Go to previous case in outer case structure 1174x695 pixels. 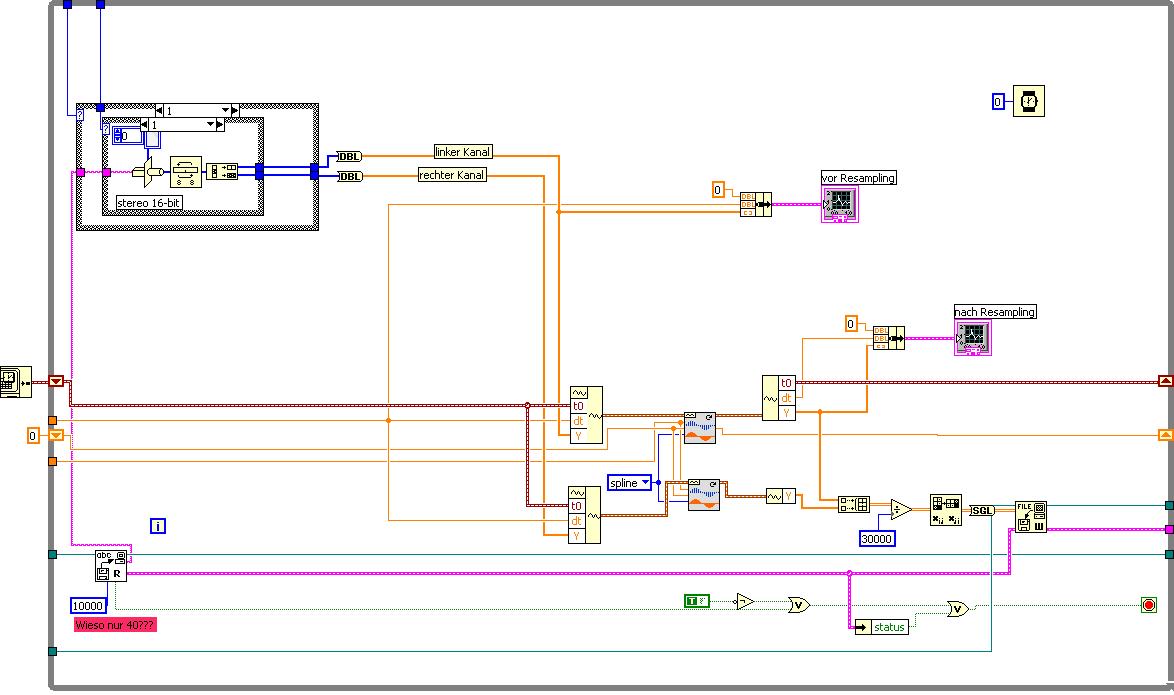[159, 110]
